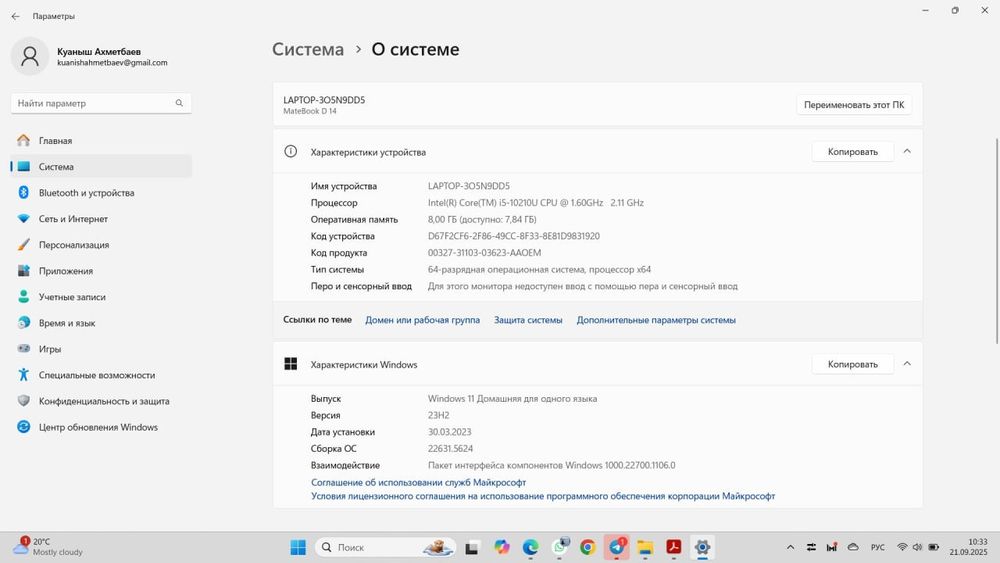Open File Explorer from the taskbar
The image size is (1000, 563).
645,547
